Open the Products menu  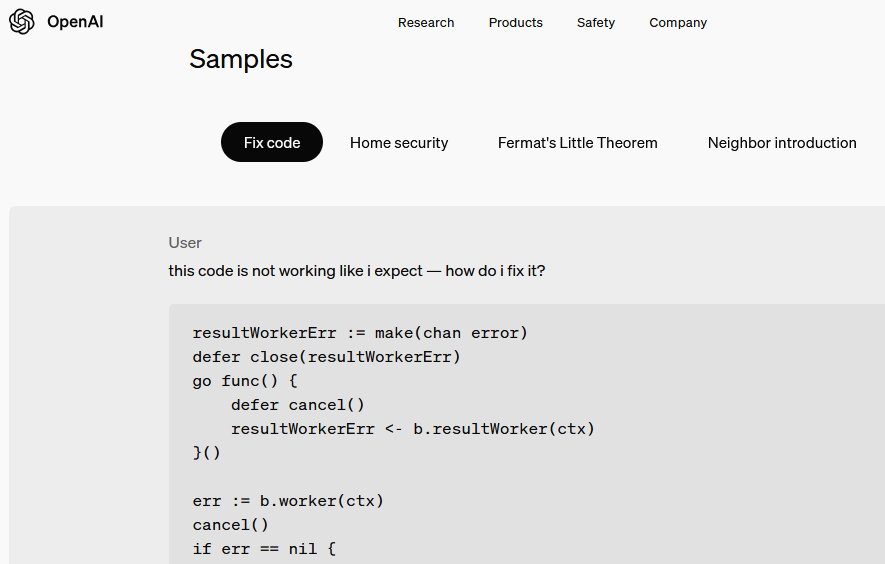pyautogui.click(x=515, y=23)
